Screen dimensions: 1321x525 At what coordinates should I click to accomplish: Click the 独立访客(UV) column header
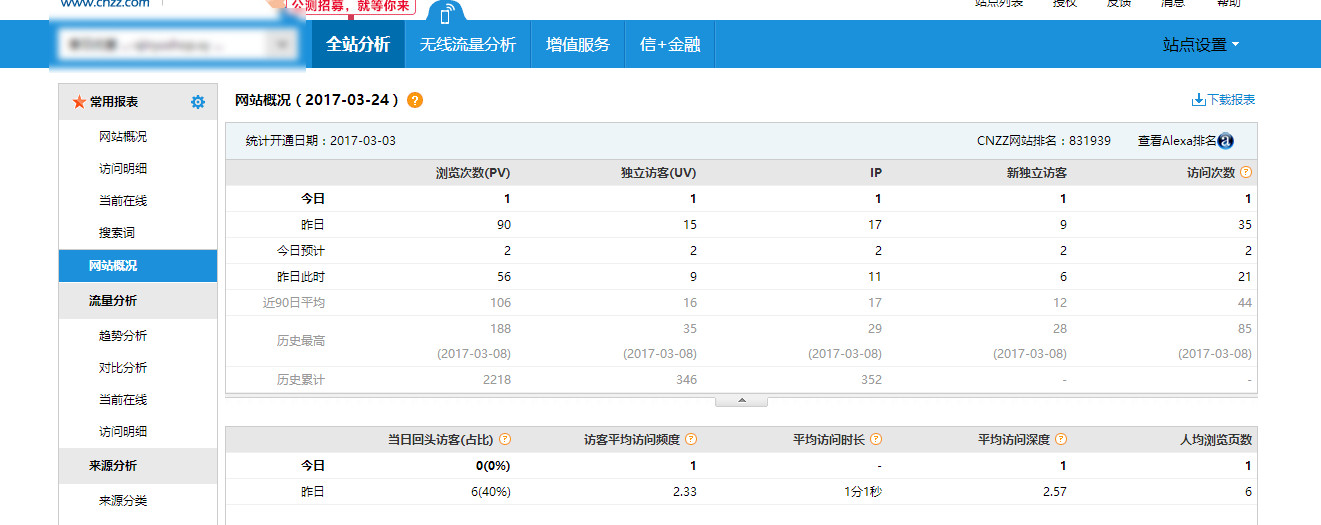click(x=659, y=173)
